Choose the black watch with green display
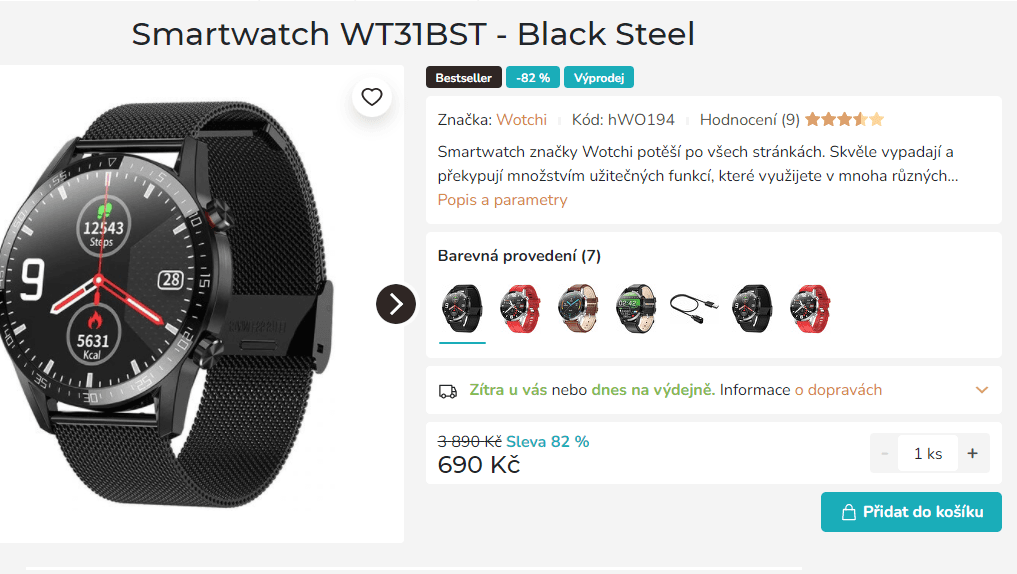Screen dimensions: 1017x574 coord(636,309)
